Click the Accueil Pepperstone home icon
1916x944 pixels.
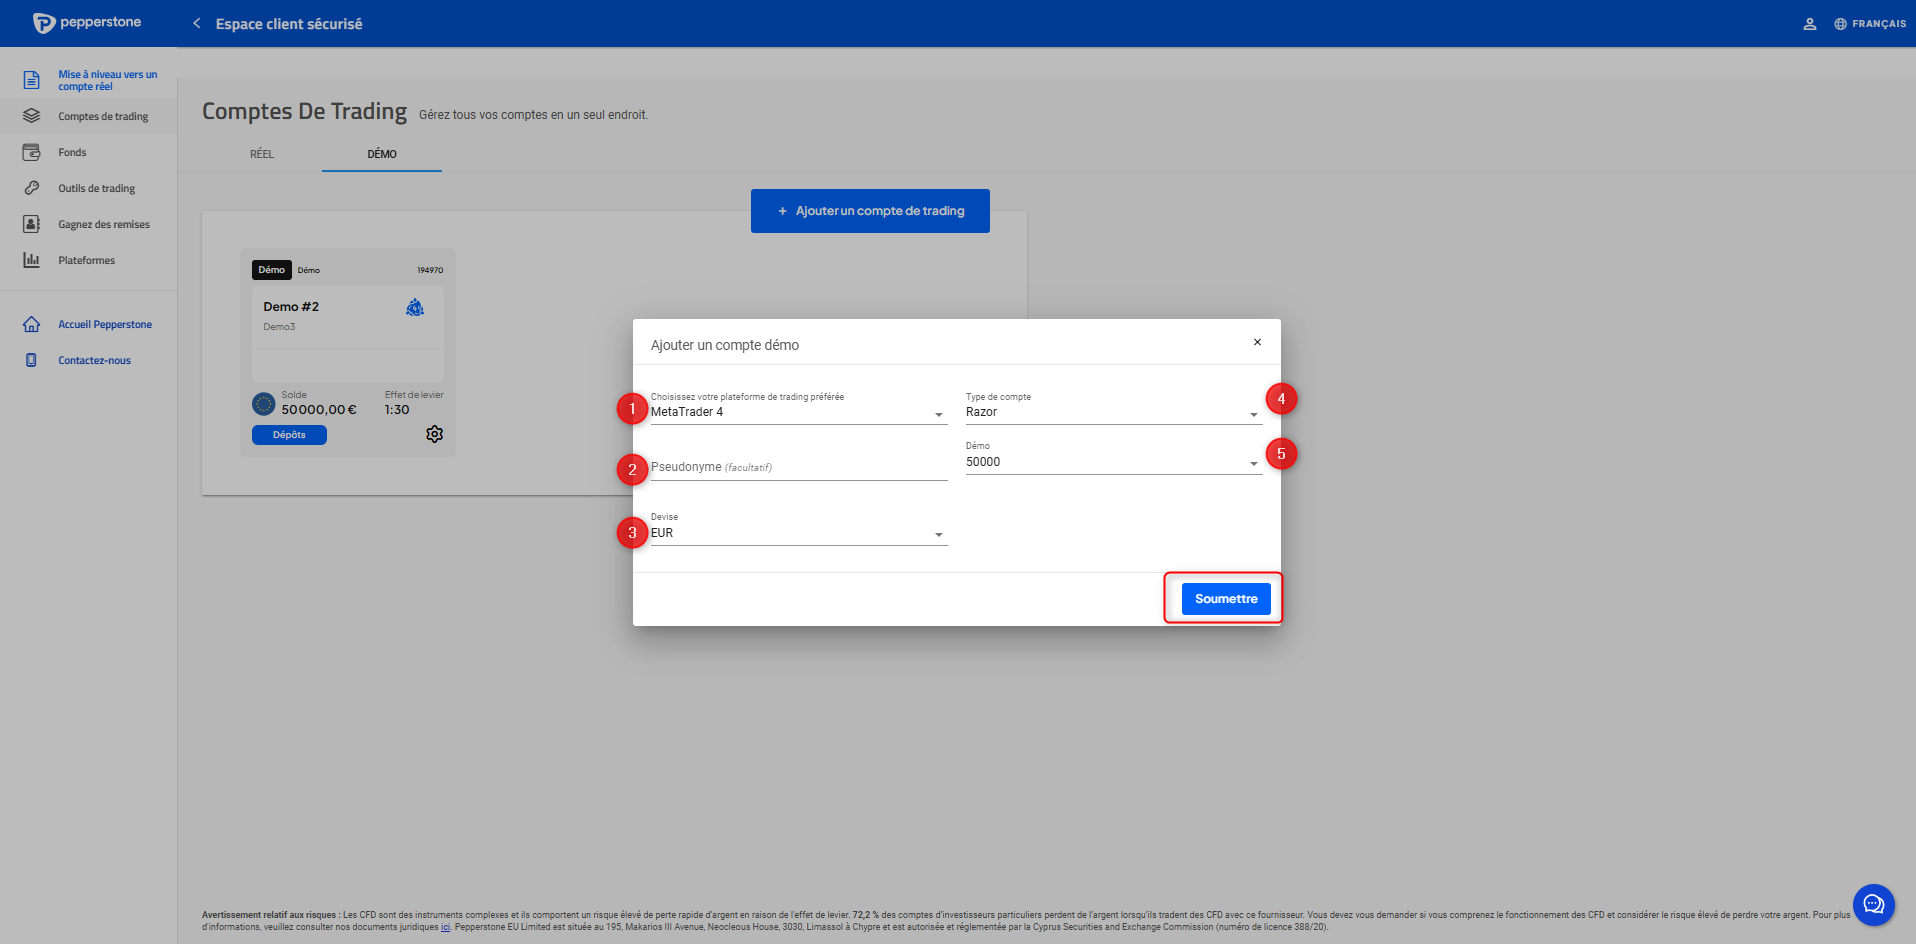[x=32, y=324]
